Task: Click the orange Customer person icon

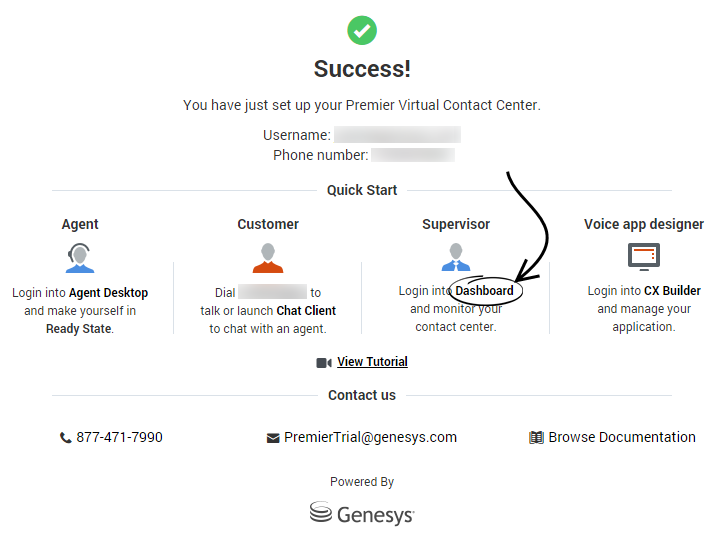Action: pyautogui.click(x=268, y=258)
